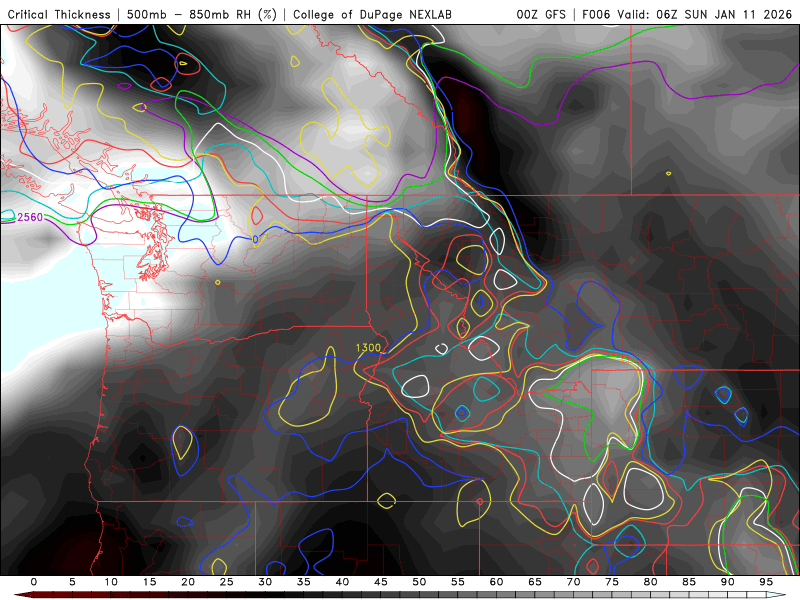Click the yellow "1300" contour label
Screen dimensions: 800x600
click(x=368, y=348)
